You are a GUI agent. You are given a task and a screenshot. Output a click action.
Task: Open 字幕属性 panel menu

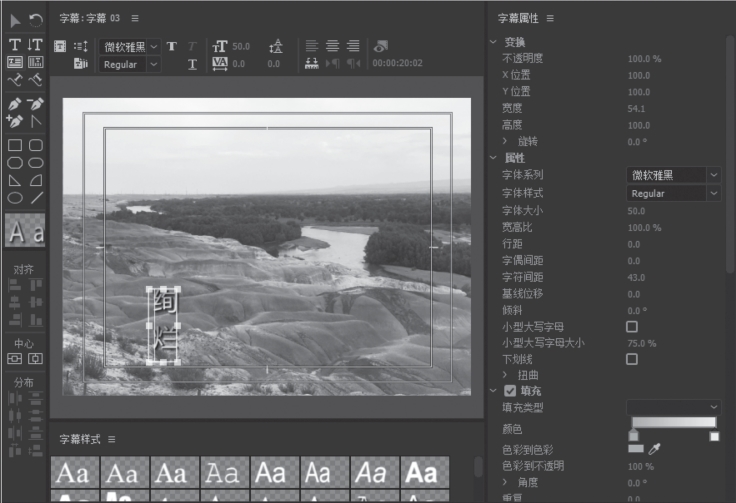click(x=550, y=18)
